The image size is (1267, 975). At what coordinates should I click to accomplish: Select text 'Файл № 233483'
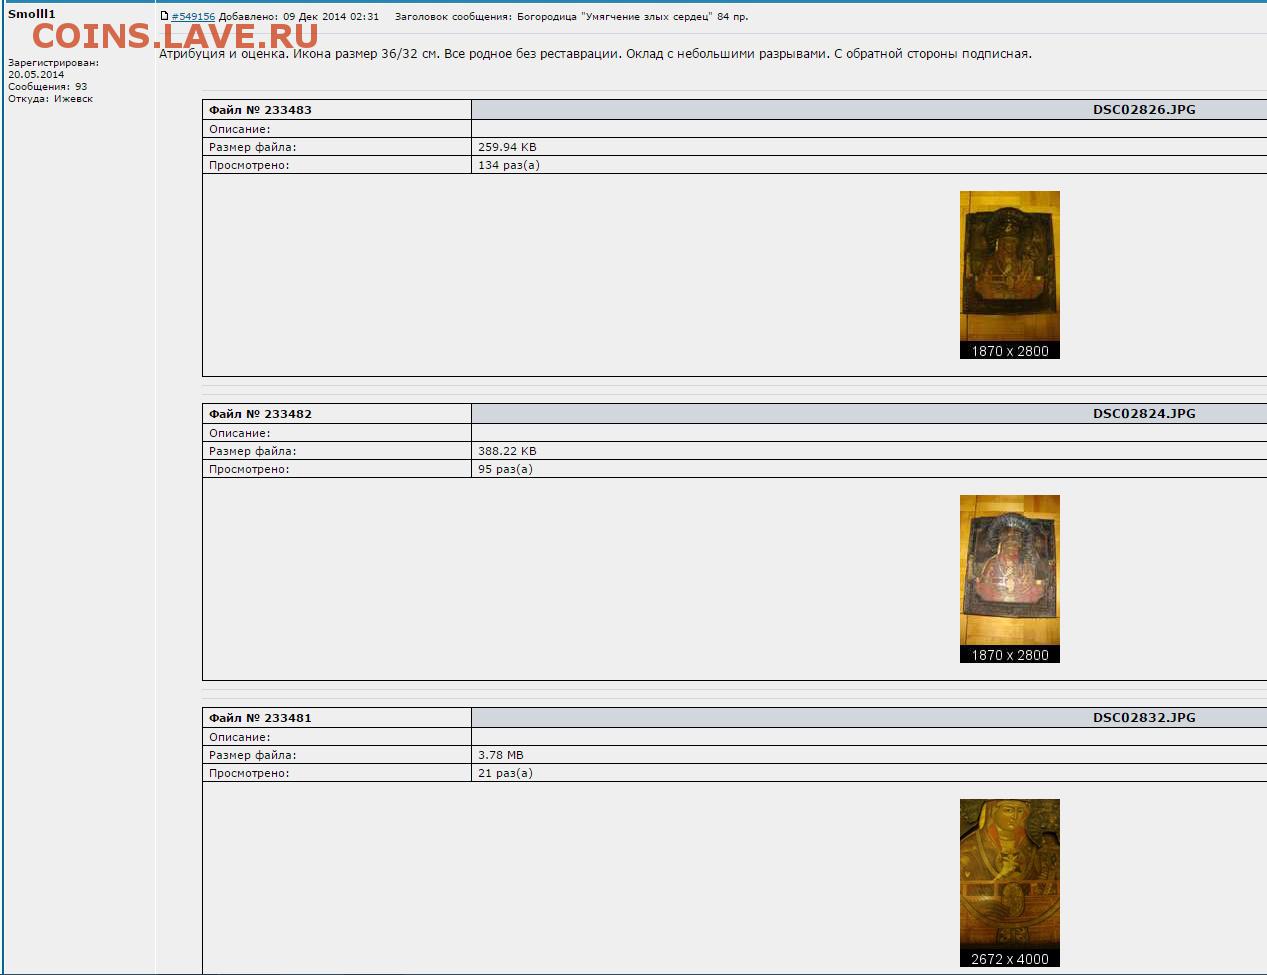point(260,110)
